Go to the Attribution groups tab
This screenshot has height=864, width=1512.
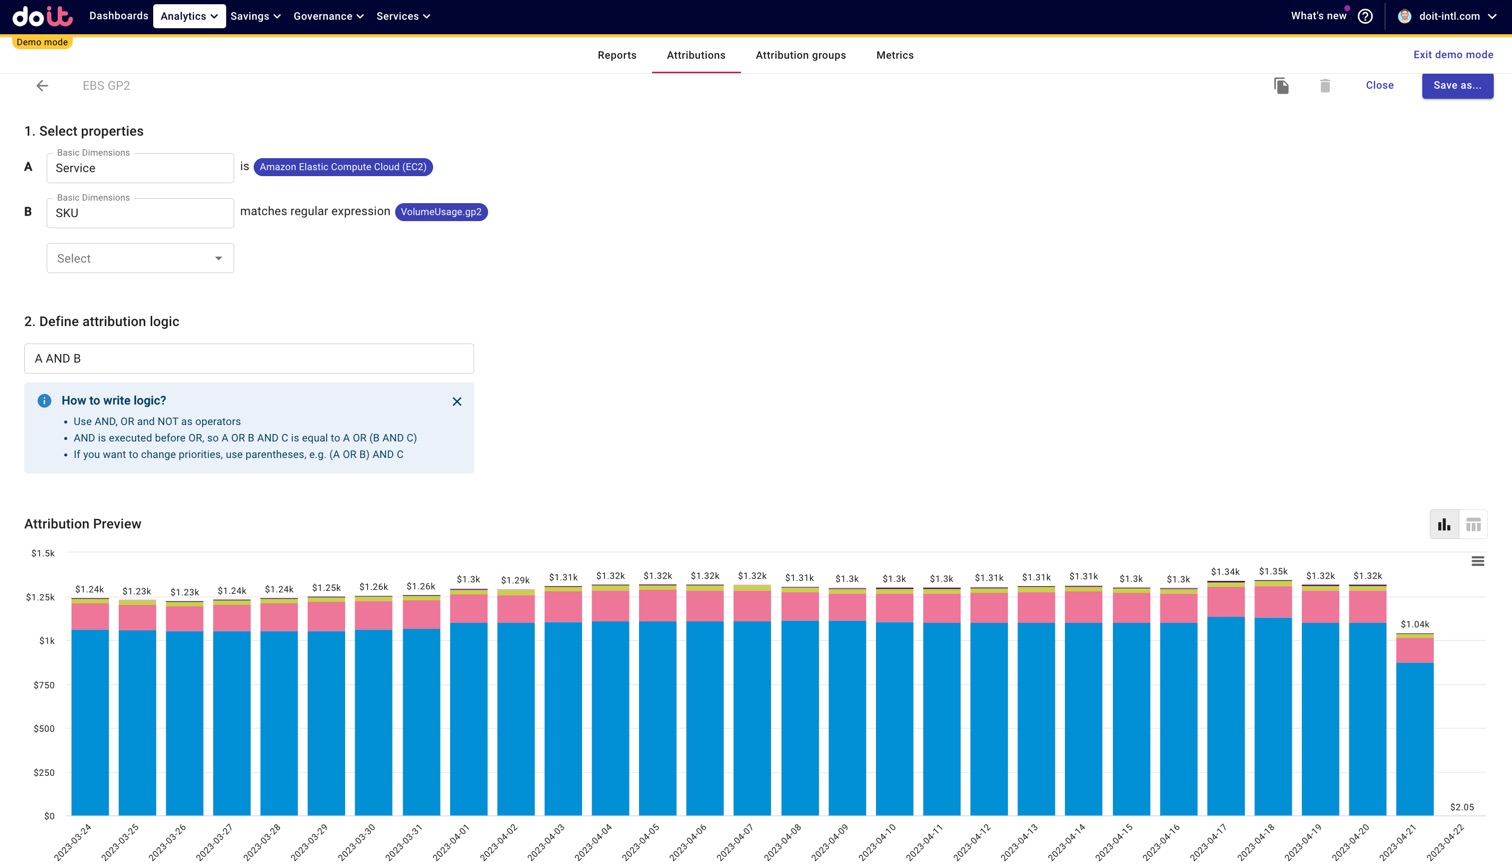800,55
